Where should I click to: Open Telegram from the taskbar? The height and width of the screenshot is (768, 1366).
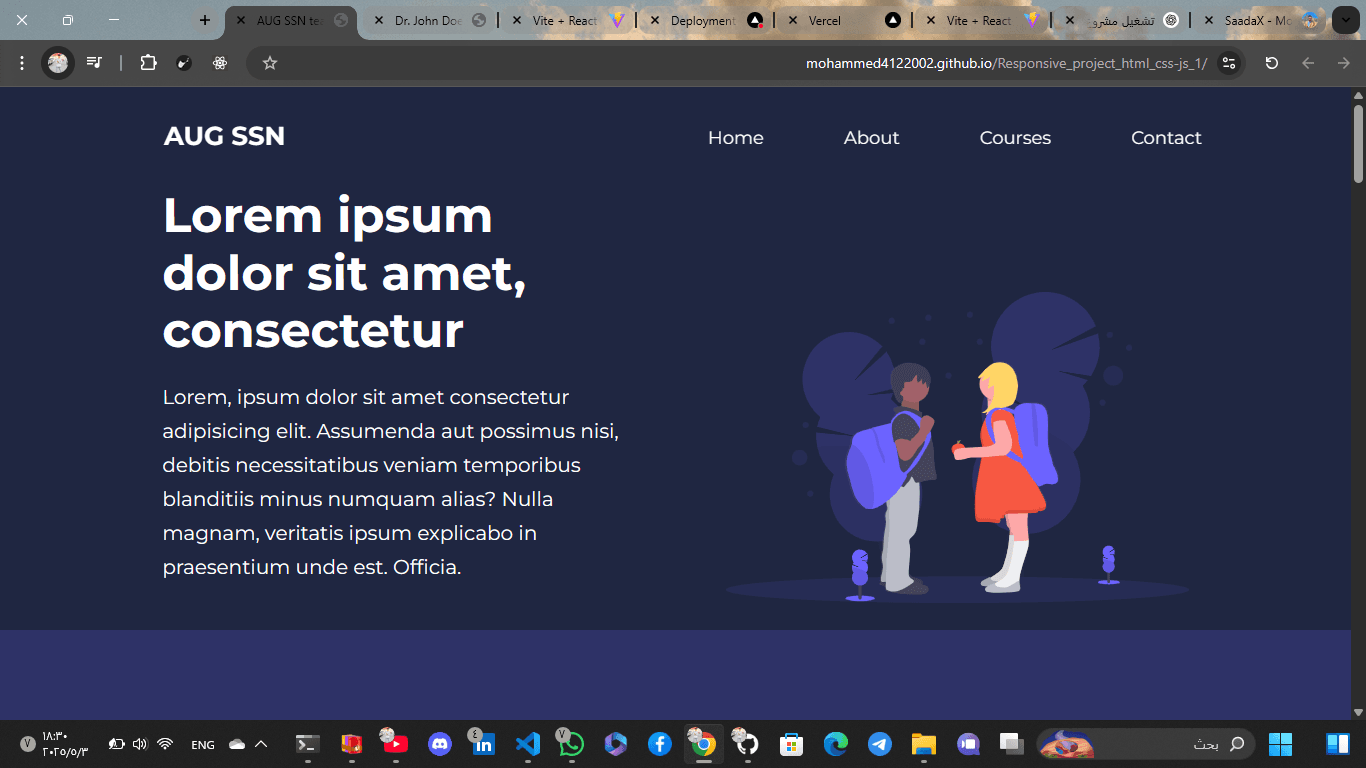[879, 744]
